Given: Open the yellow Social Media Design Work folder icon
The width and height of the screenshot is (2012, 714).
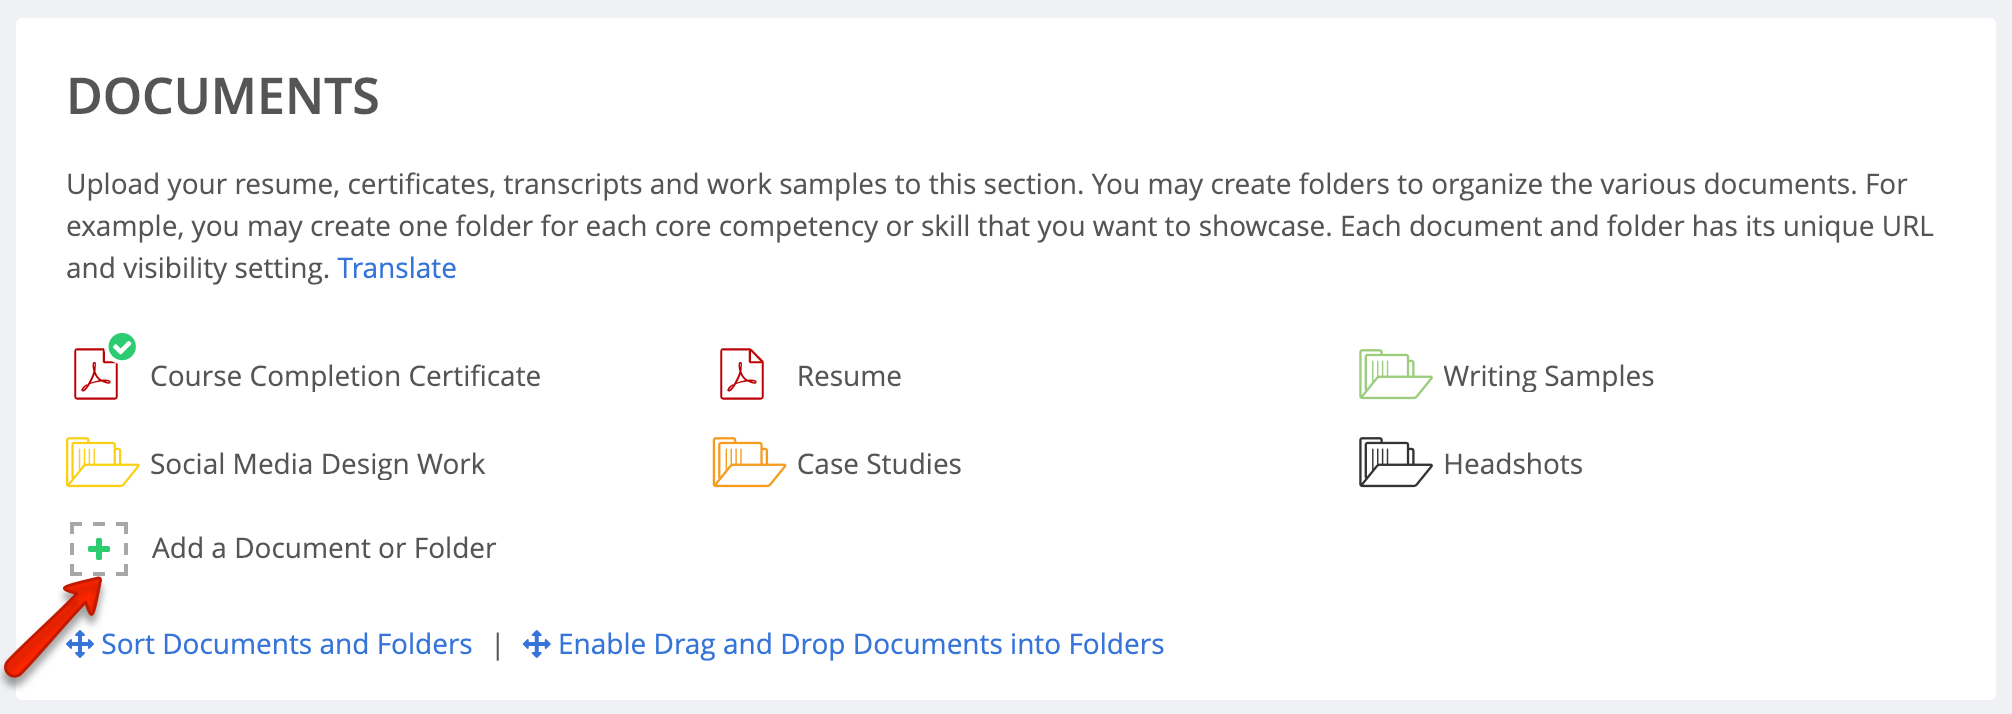Looking at the screenshot, I should point(102,462).
